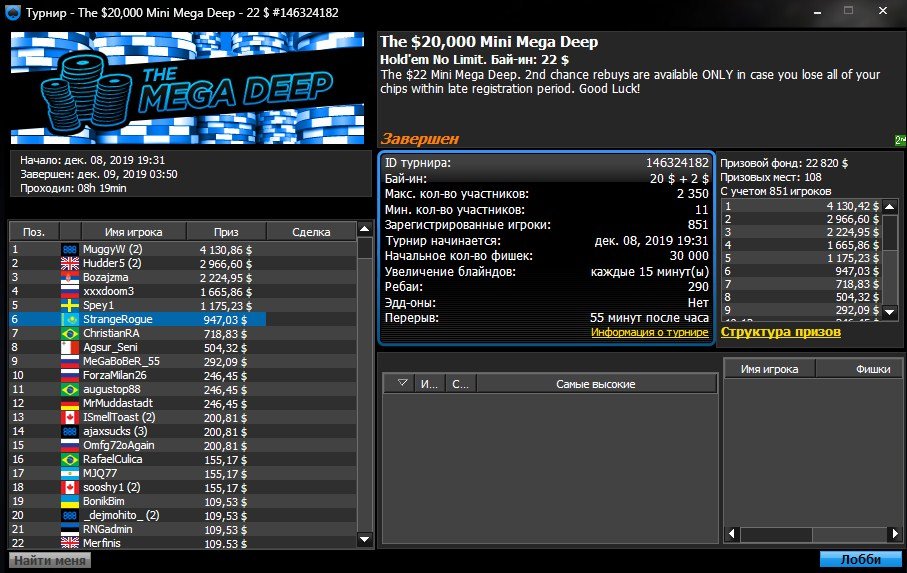Click the Canadian flag next to ISmellToast
The height and width of the screenshot is (573, 907).
(x=70, y=417)
